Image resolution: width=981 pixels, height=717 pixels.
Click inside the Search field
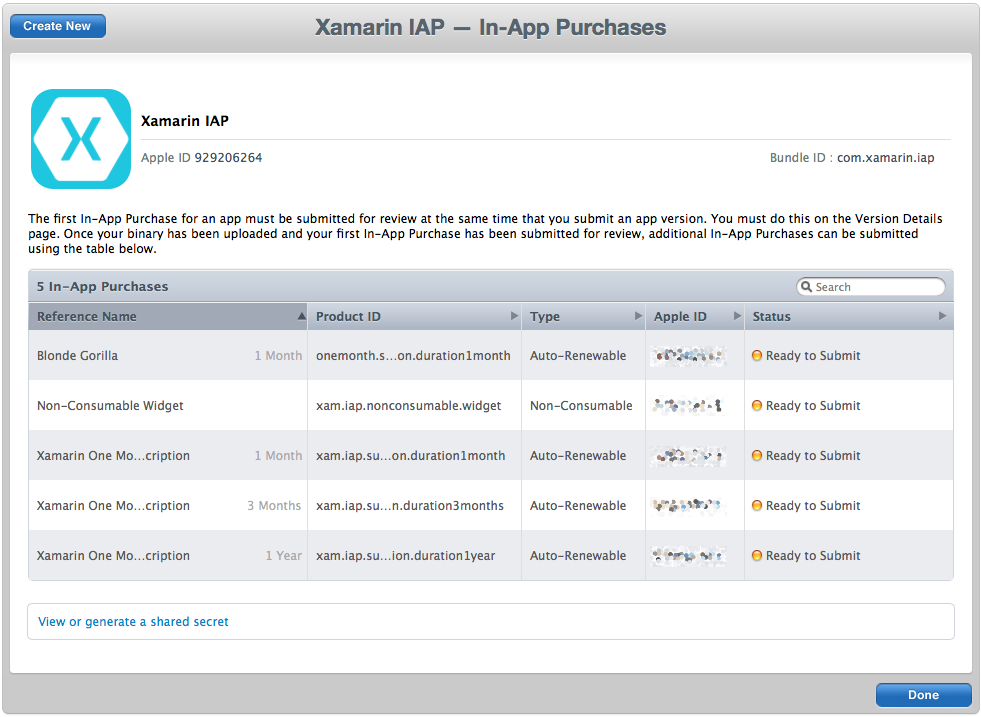tap(875, 287)
